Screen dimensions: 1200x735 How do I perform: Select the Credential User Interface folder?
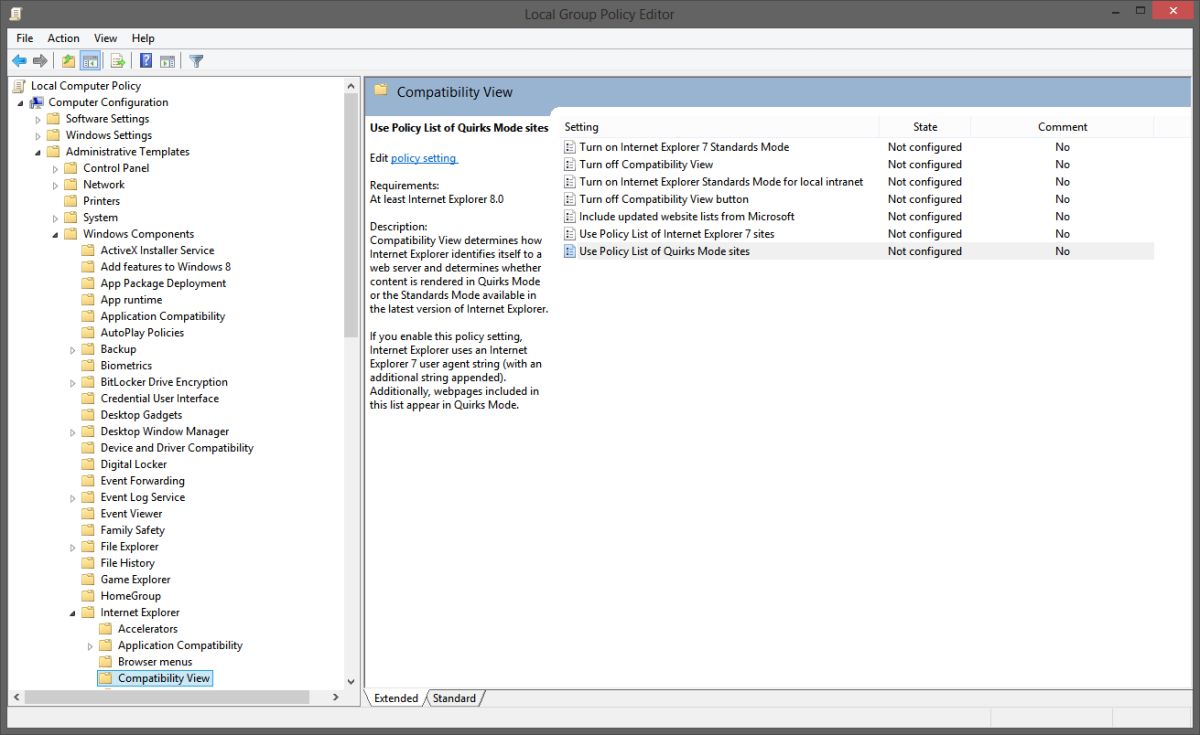(x=160, y=398)
